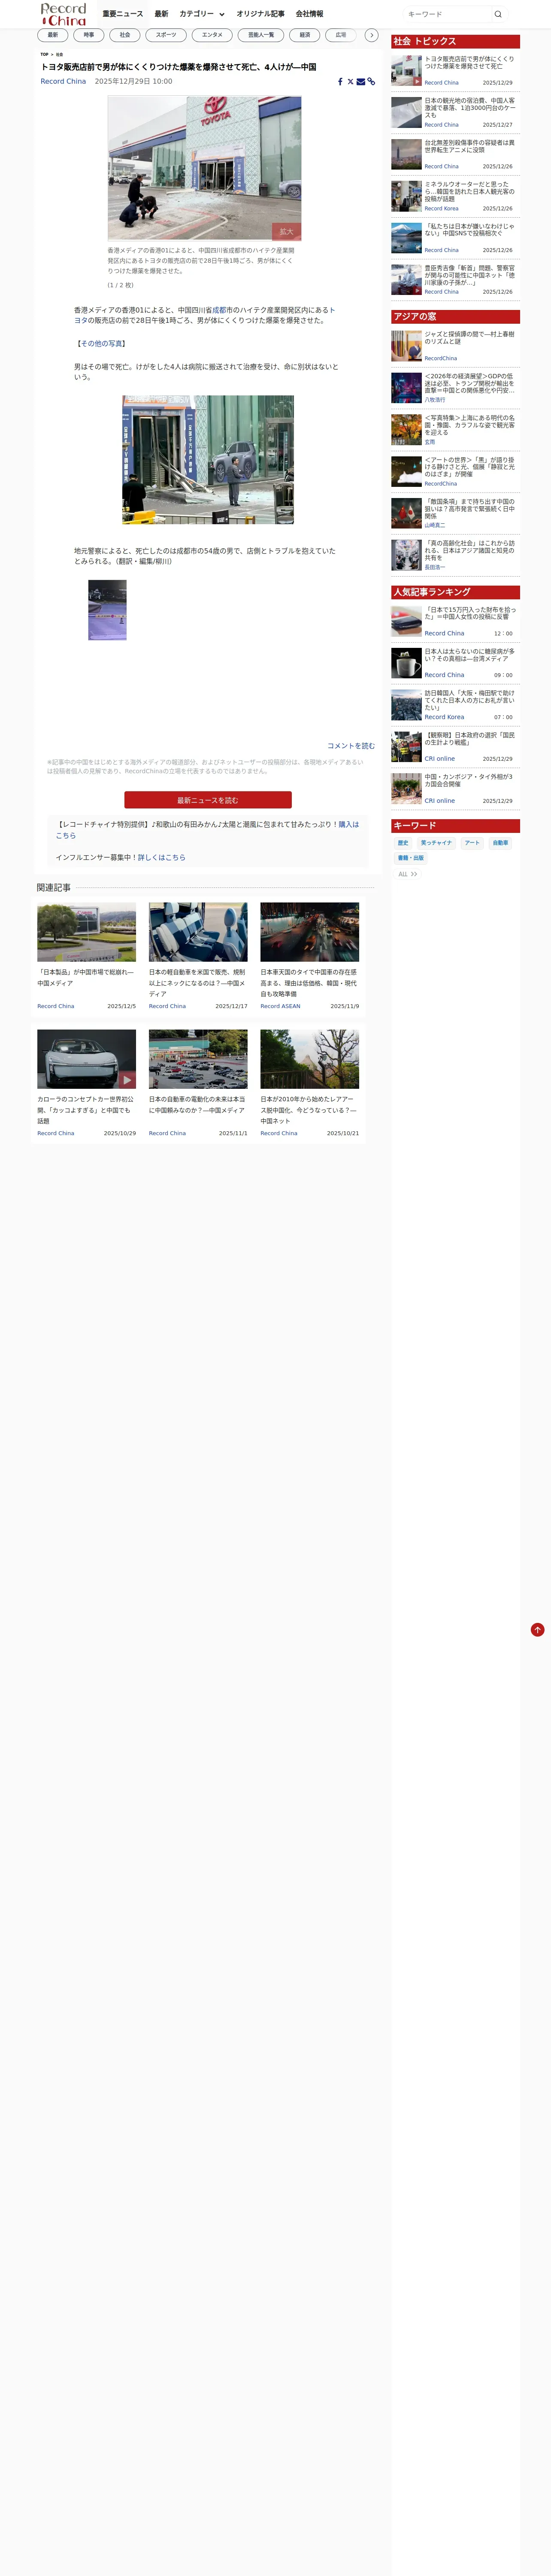The height and width of the screenshot is (2576, 551).
Task: Click the 最新ニュースを読む red button
Action: pos(208,800)
